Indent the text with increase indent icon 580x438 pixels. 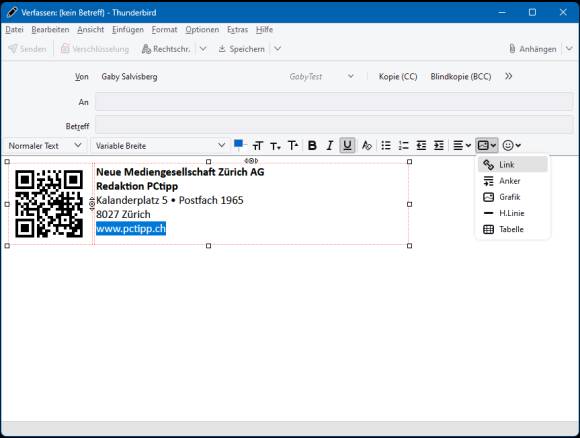tap(439, 145)
